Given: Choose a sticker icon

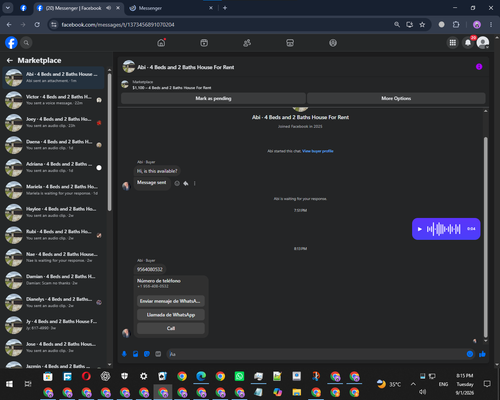Looking at the screenshot, I should coord(147,354).
